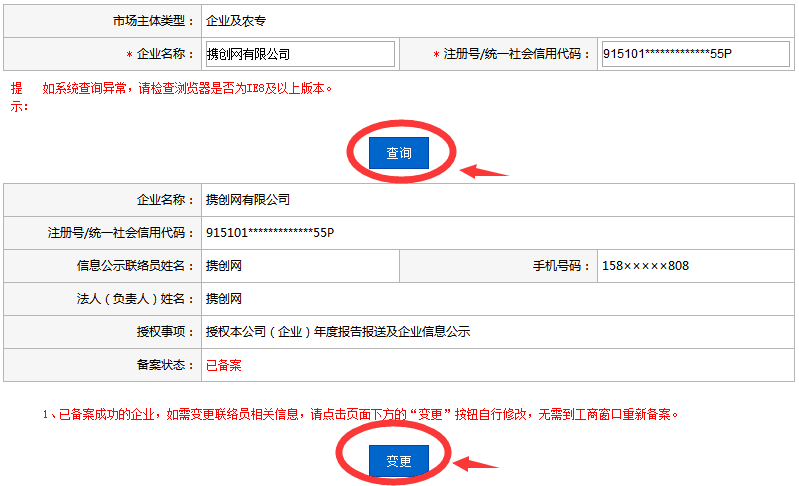
Task: Click the 注册号/统一社会信用代码 input box
Action: (x=682, y=54)
